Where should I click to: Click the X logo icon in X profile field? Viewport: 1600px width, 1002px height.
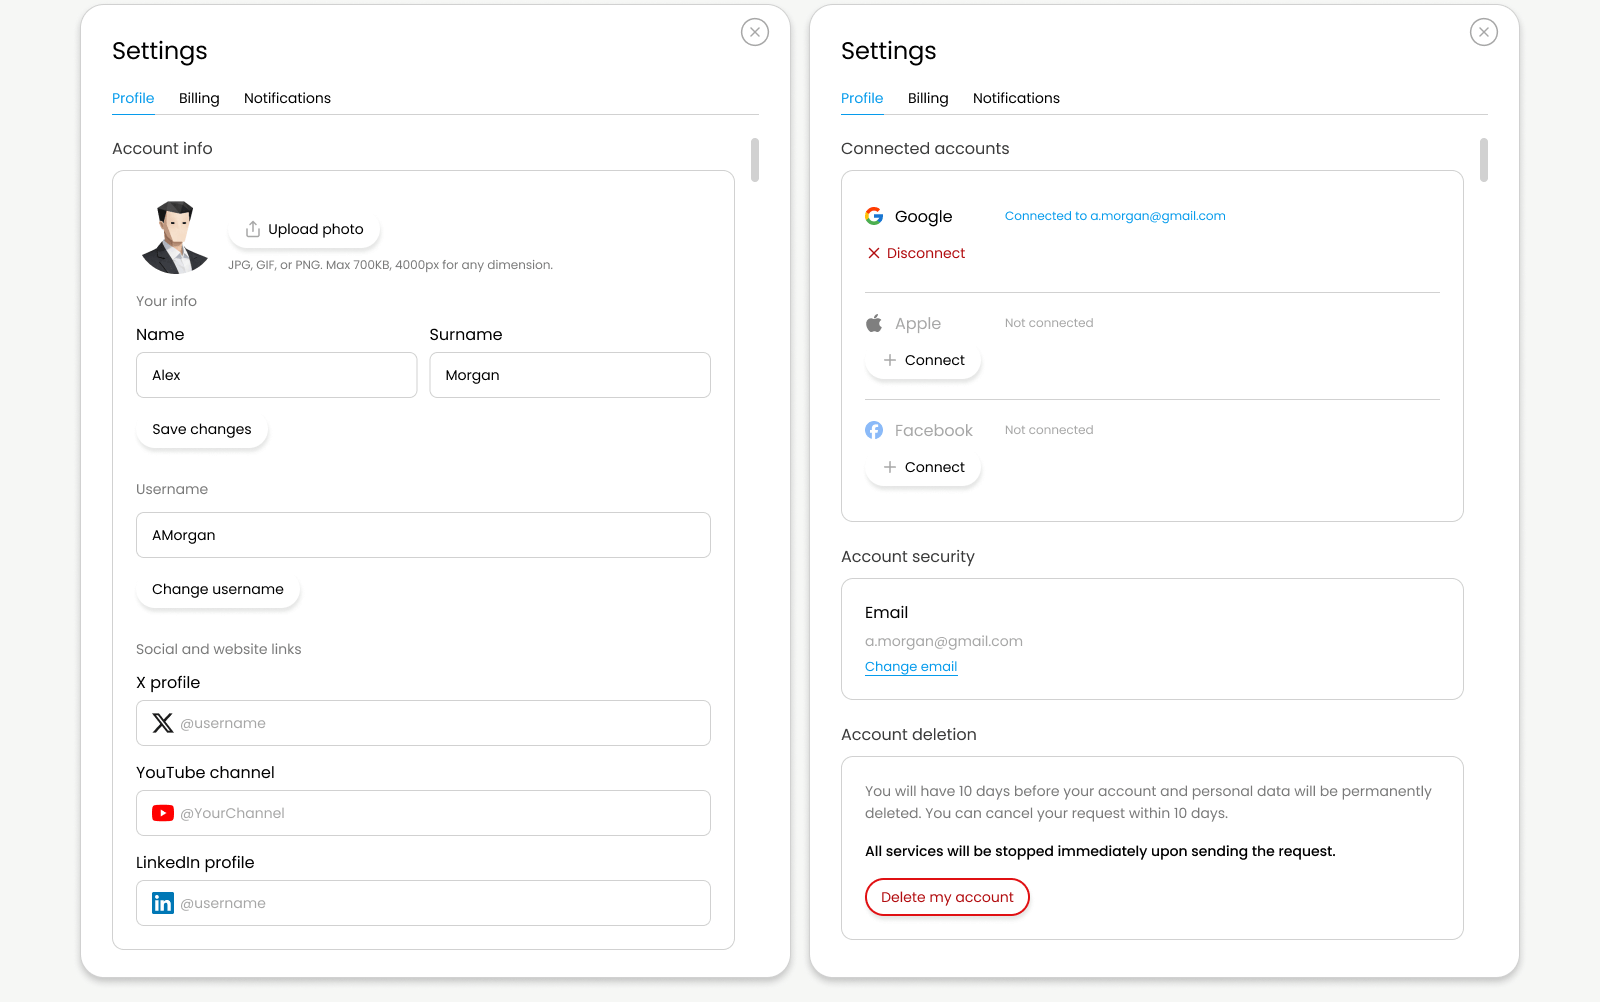pyautogui.click(x=163, y=723)
